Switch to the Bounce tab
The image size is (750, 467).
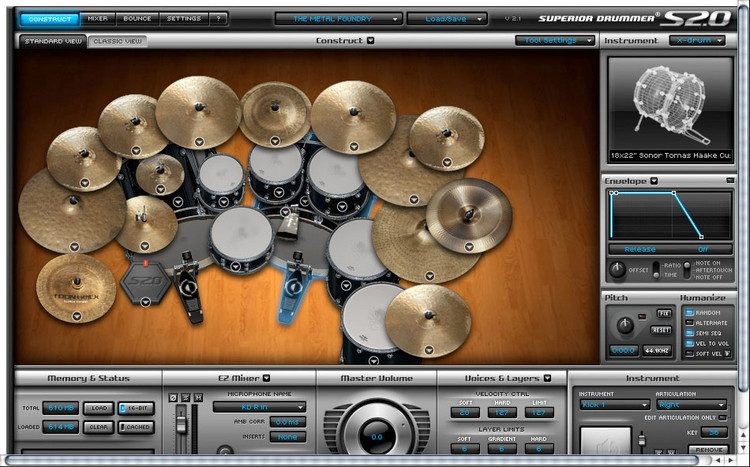[x=137, y=19]
